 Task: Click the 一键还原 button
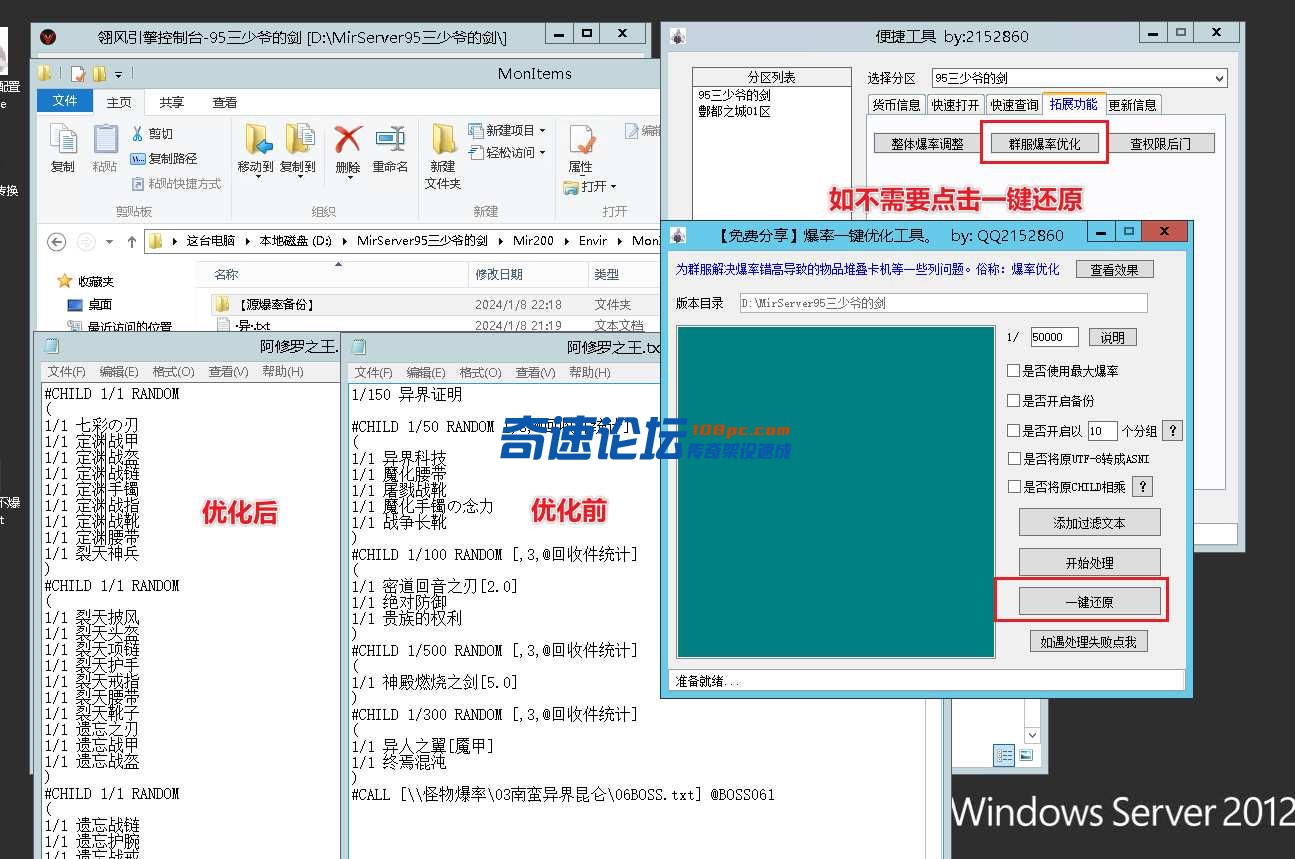point(1089,602)
